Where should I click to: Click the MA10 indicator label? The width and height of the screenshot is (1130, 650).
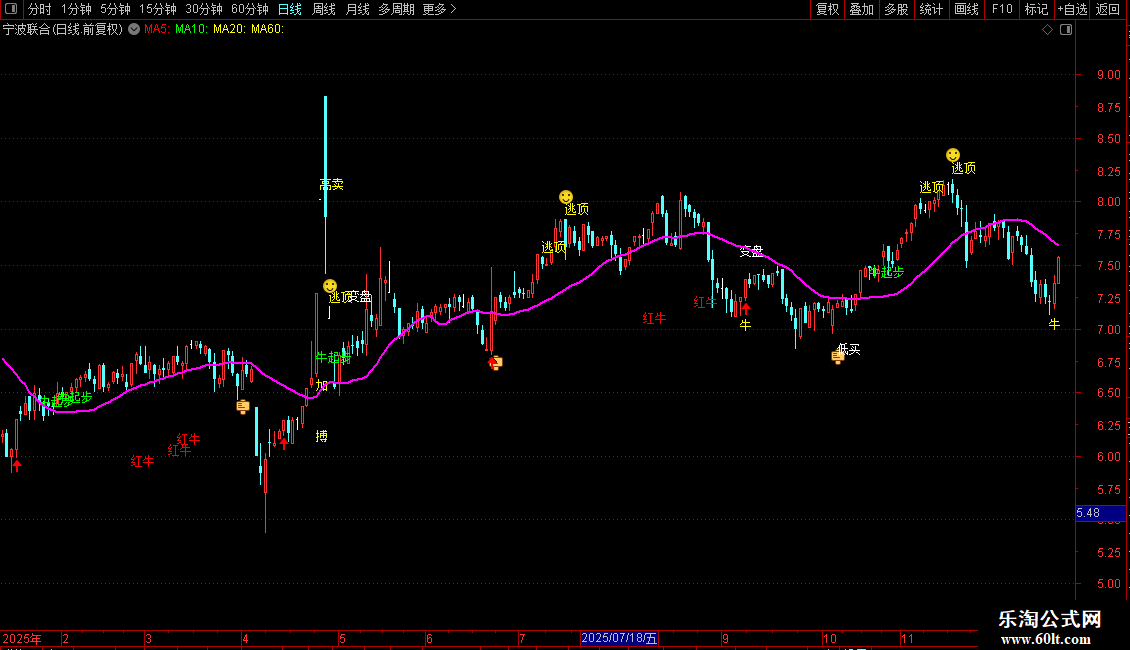192,30
